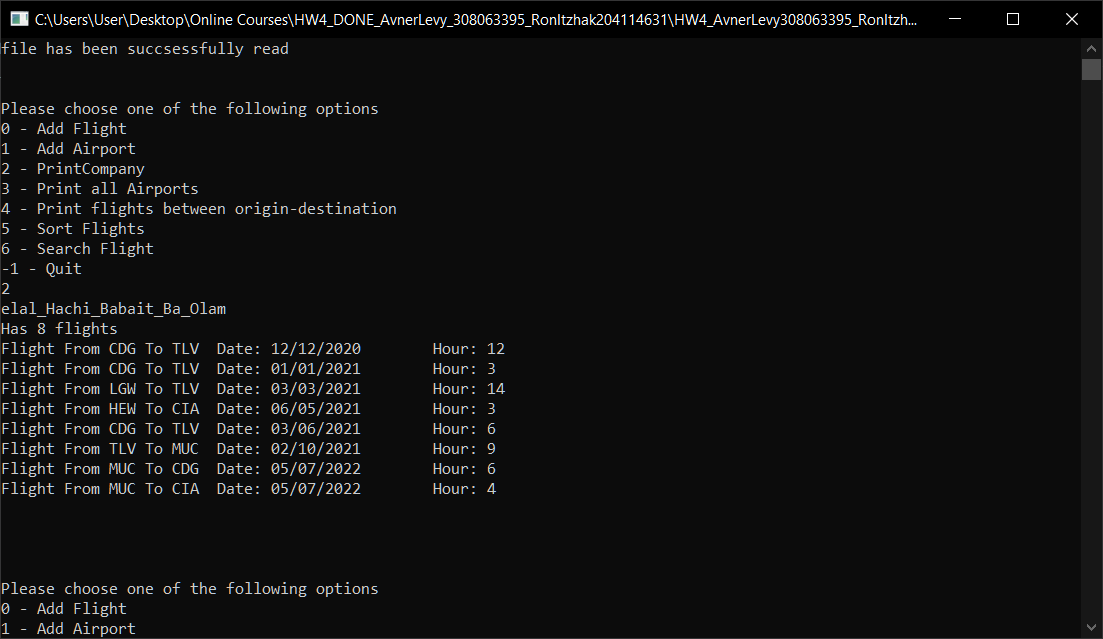
Task: Click the second 'Please choose one of the following options'
Action: tap(190, 589)
